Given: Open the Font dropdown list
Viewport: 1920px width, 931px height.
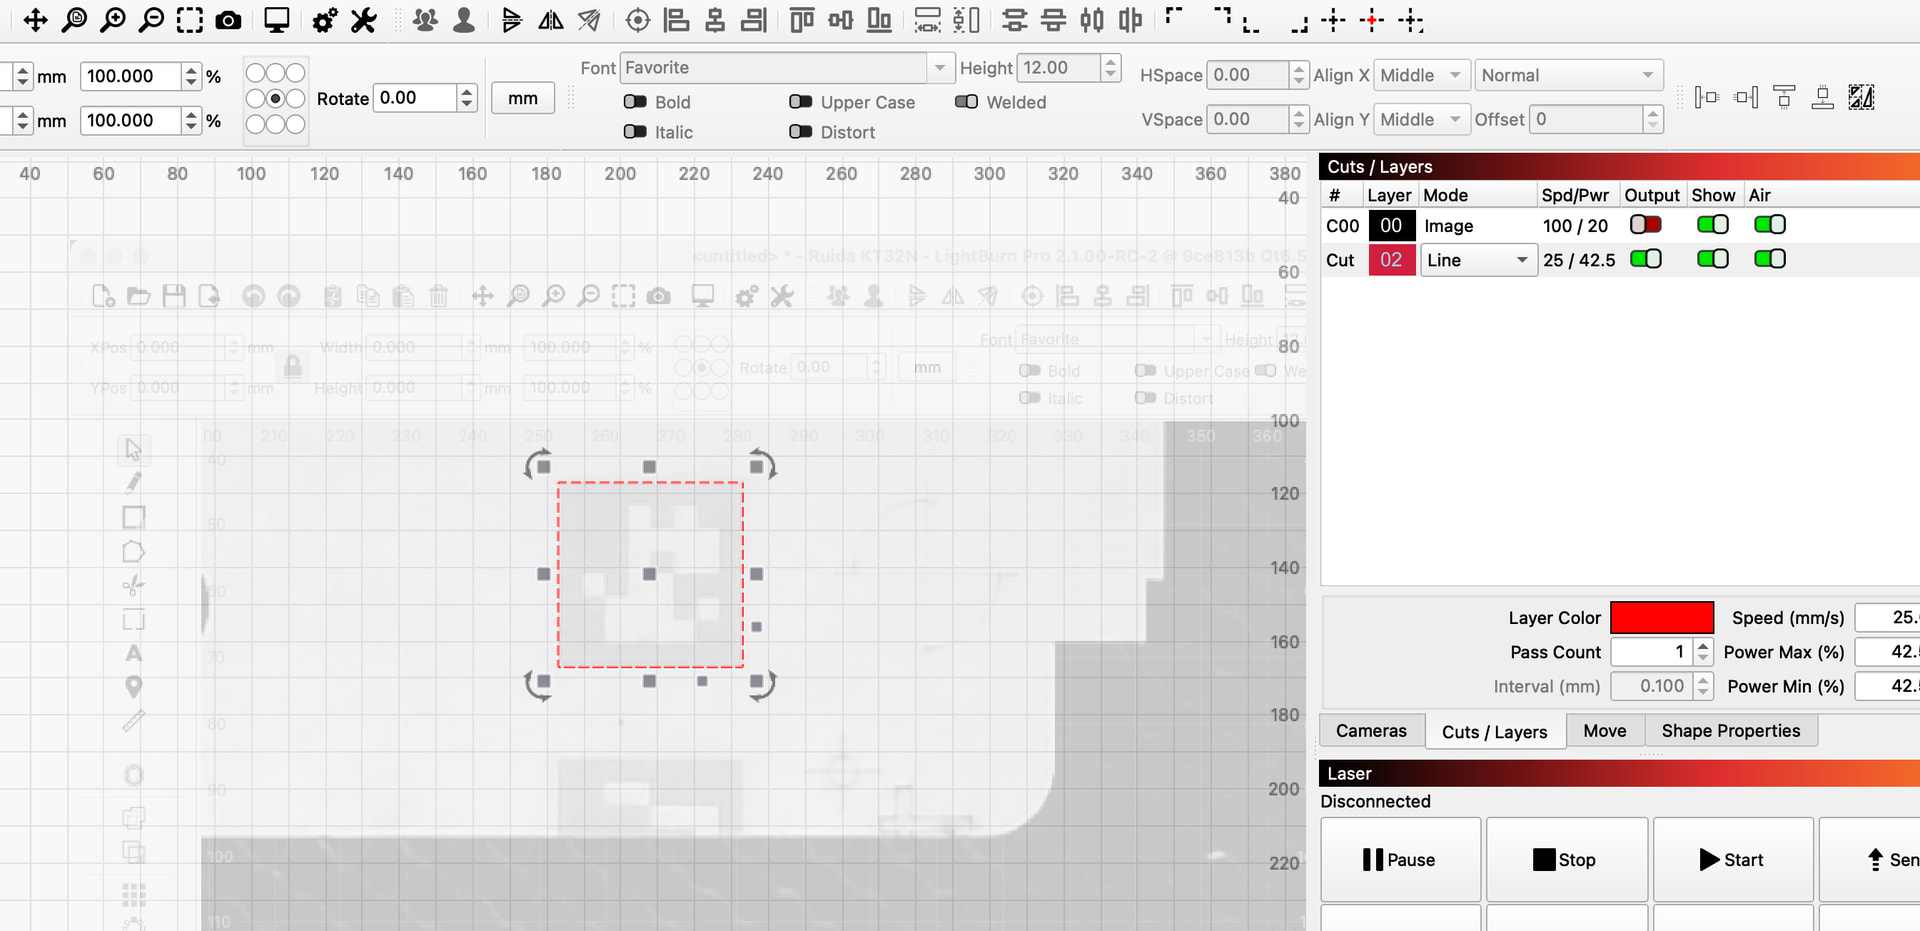Looking at the screenshot, I should pos(939,68).
